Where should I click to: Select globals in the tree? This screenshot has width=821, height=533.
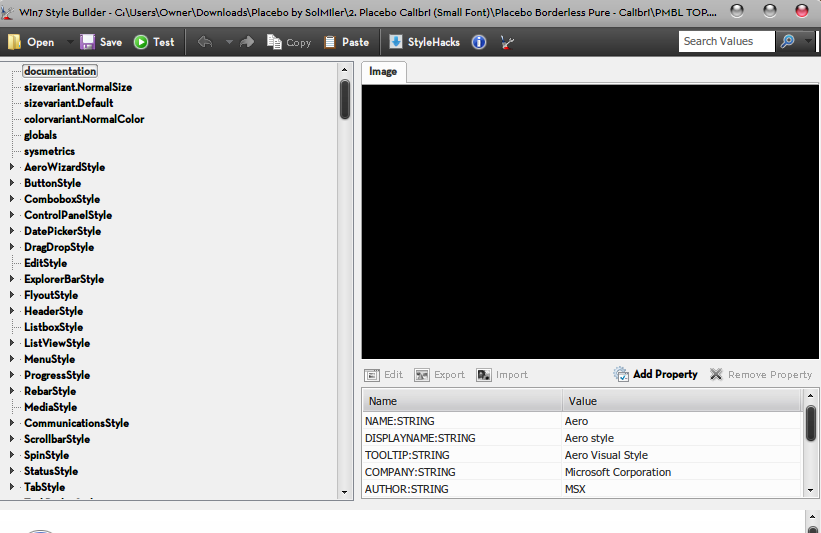[40, 135]
